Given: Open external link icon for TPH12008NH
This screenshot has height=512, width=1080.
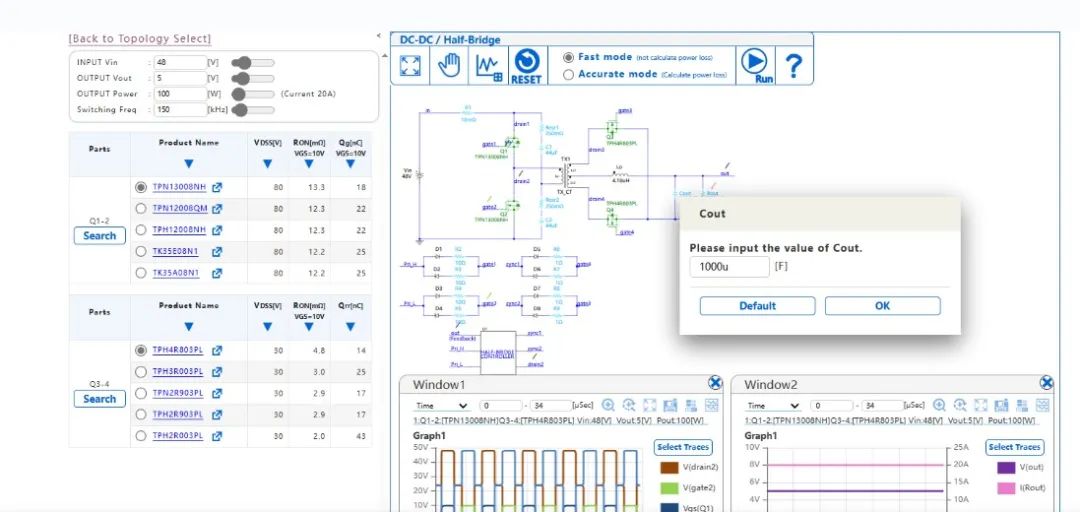Looking at the screenshot, I should pos(217,230).
